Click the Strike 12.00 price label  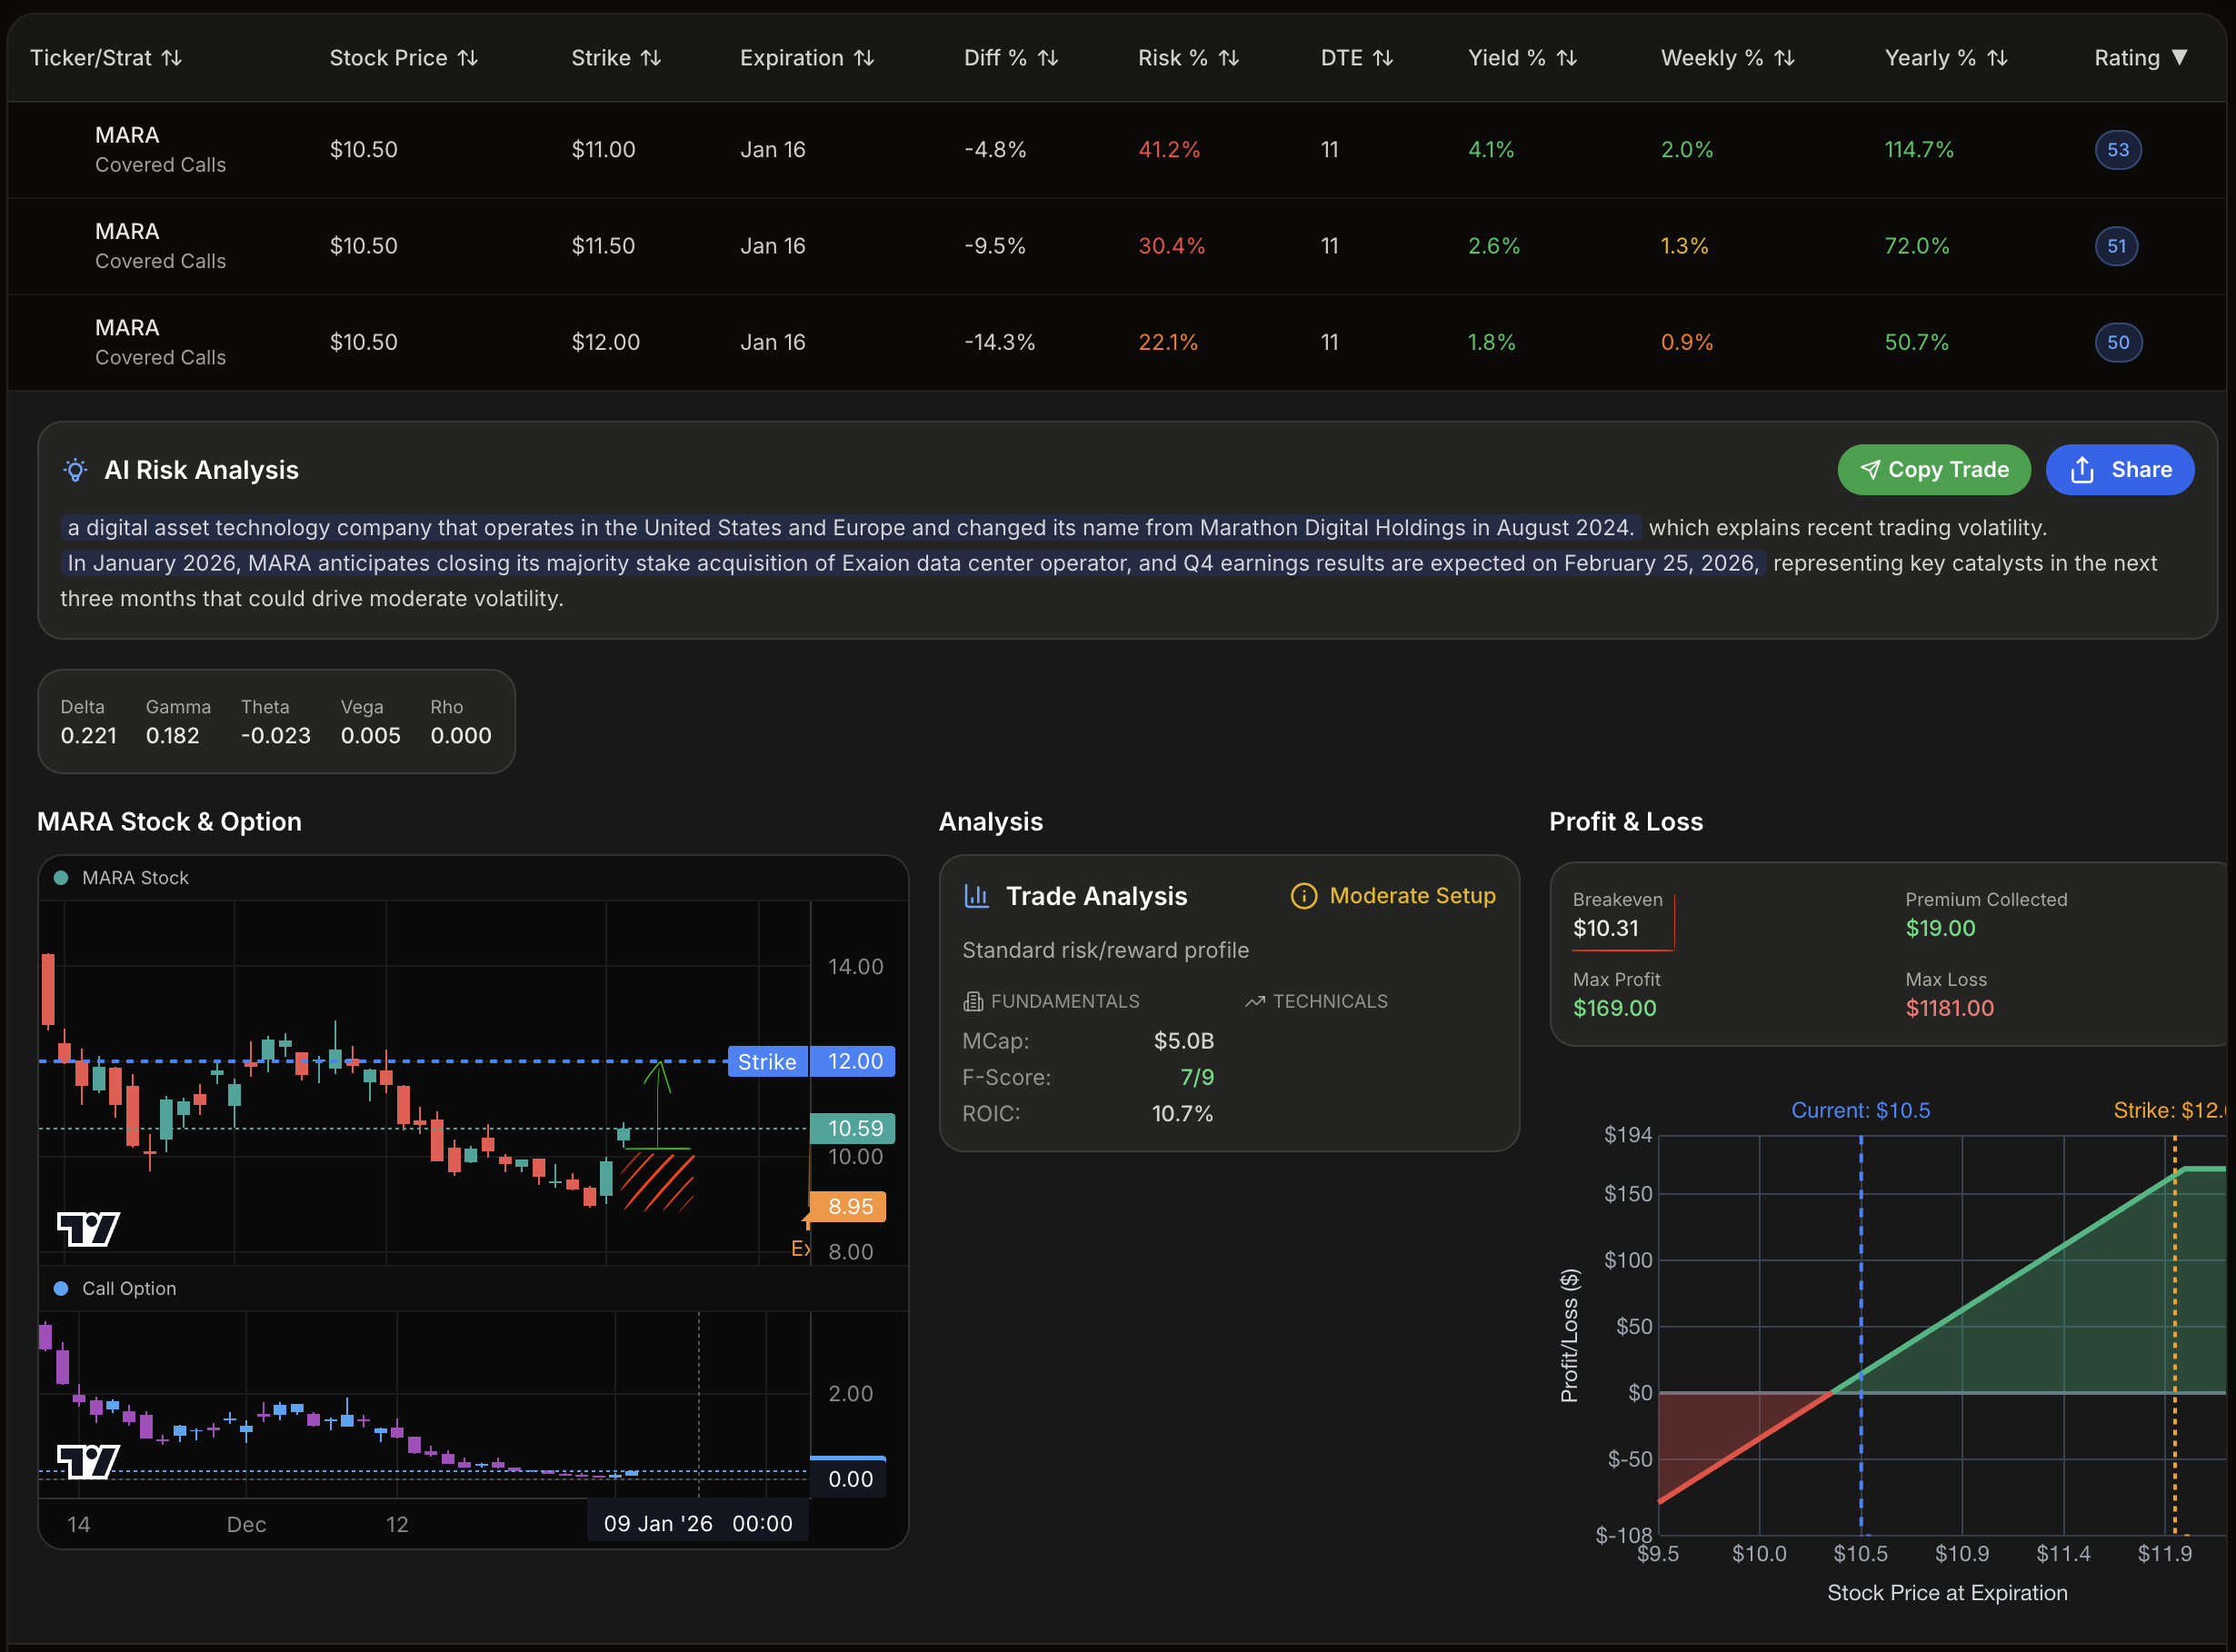pos(811,1061)
